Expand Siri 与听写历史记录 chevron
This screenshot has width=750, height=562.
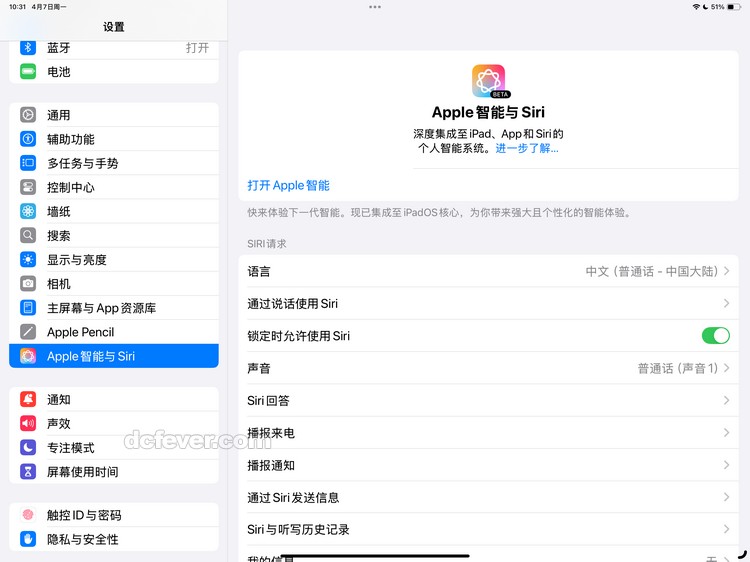pyautogui.click(x=726, y=529)
